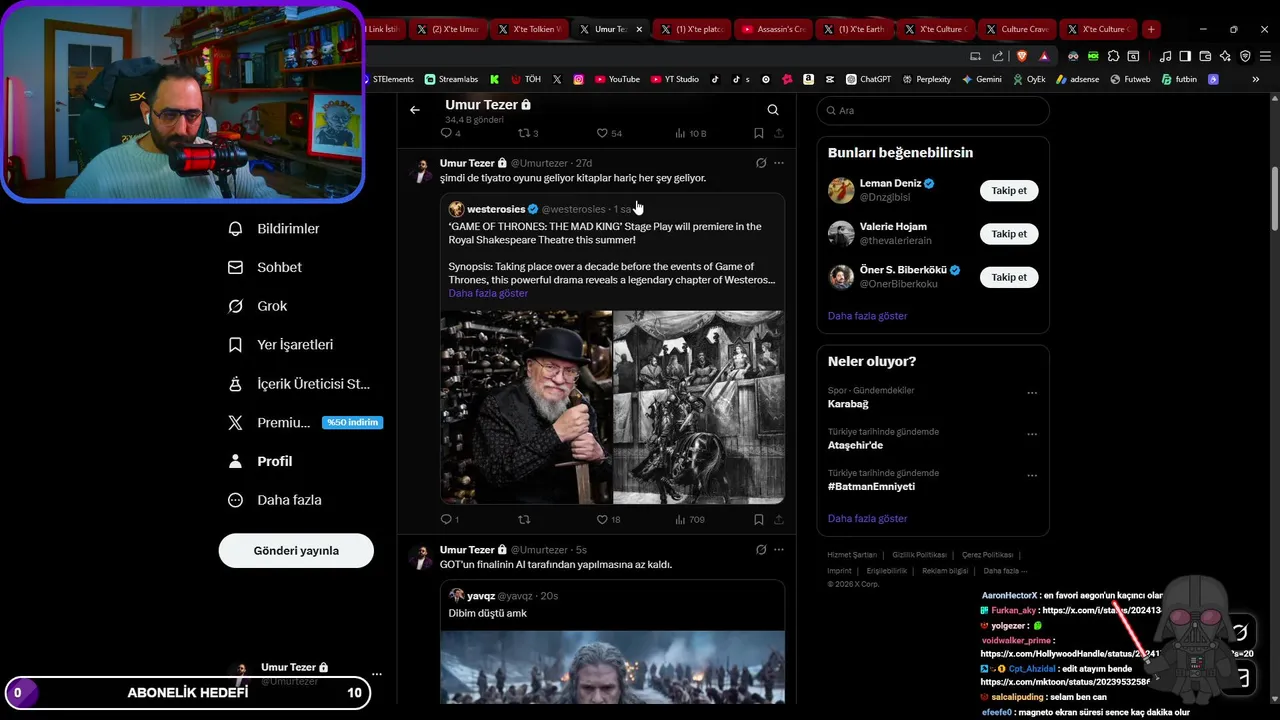Reply to the theatre play post with 1 comment

pos(450,520)
